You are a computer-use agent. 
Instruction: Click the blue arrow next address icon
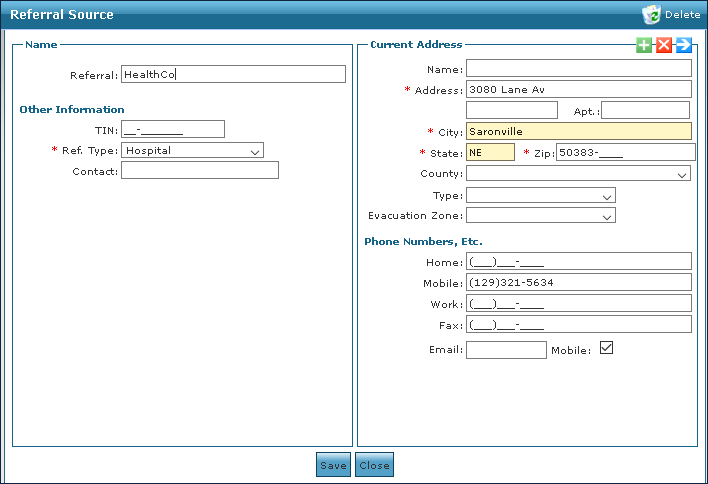coord(684,45)
